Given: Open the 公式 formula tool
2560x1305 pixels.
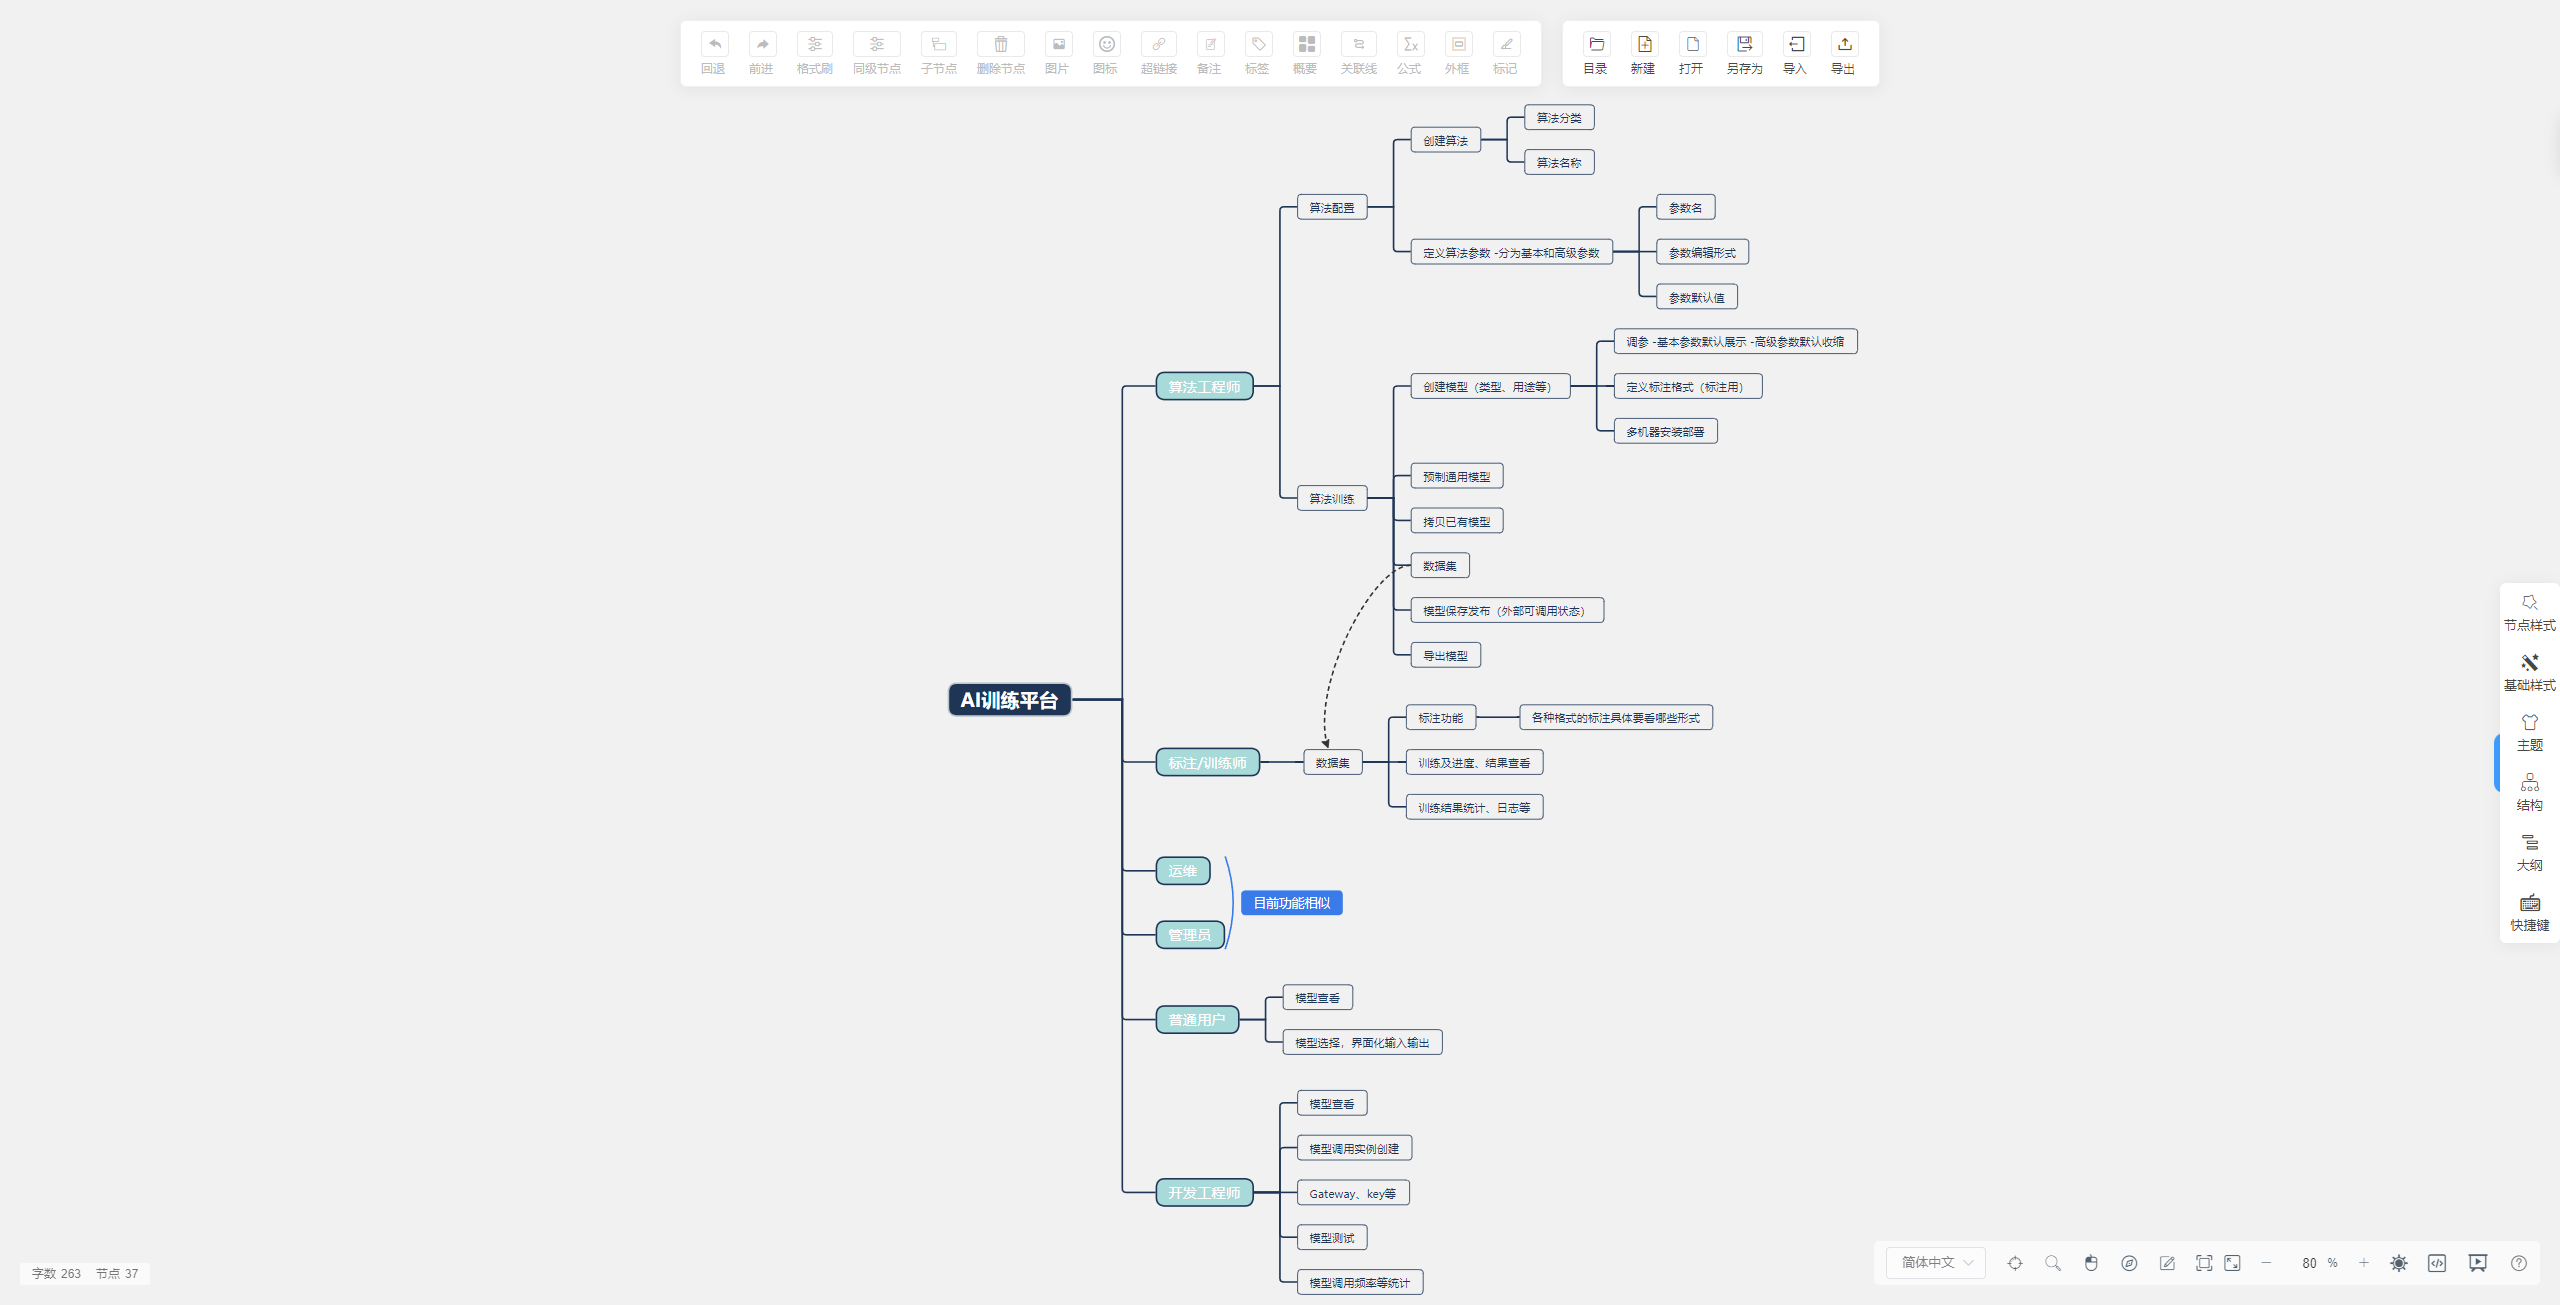Looking at the screenshot, I should coord(1410,44).
